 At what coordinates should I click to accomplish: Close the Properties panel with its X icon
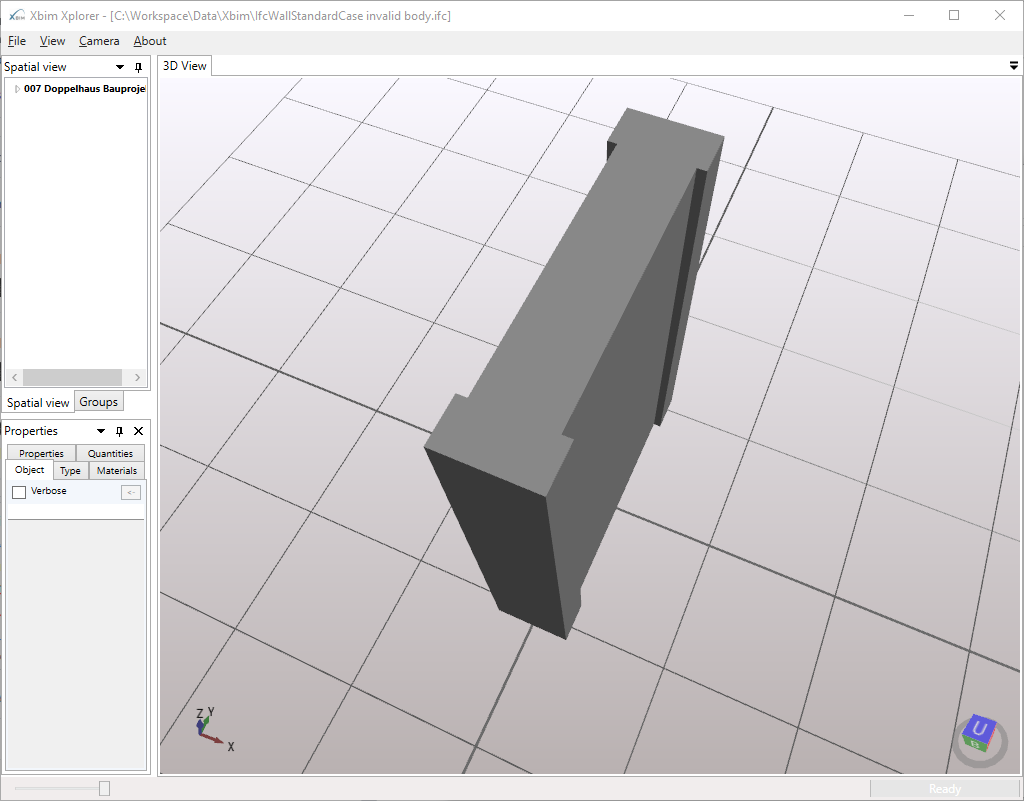point(138,431)
